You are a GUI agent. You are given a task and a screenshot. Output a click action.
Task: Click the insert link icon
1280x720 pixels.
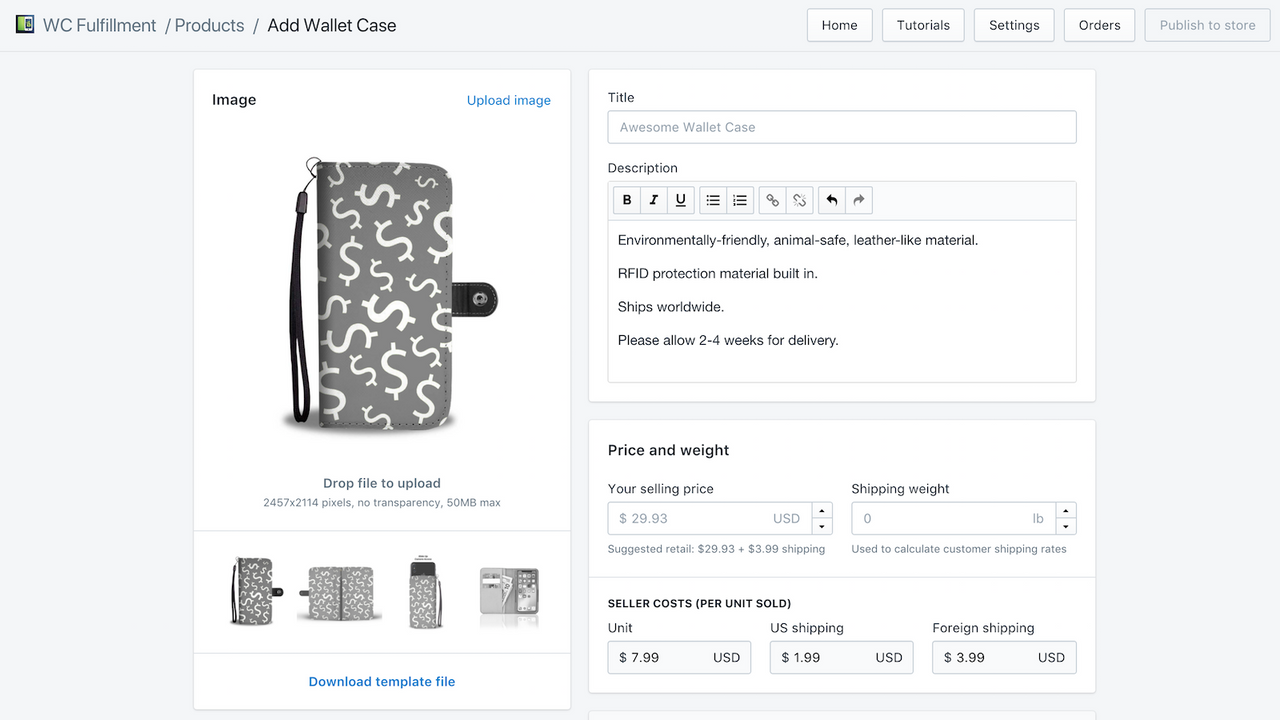tap(772, 200)
